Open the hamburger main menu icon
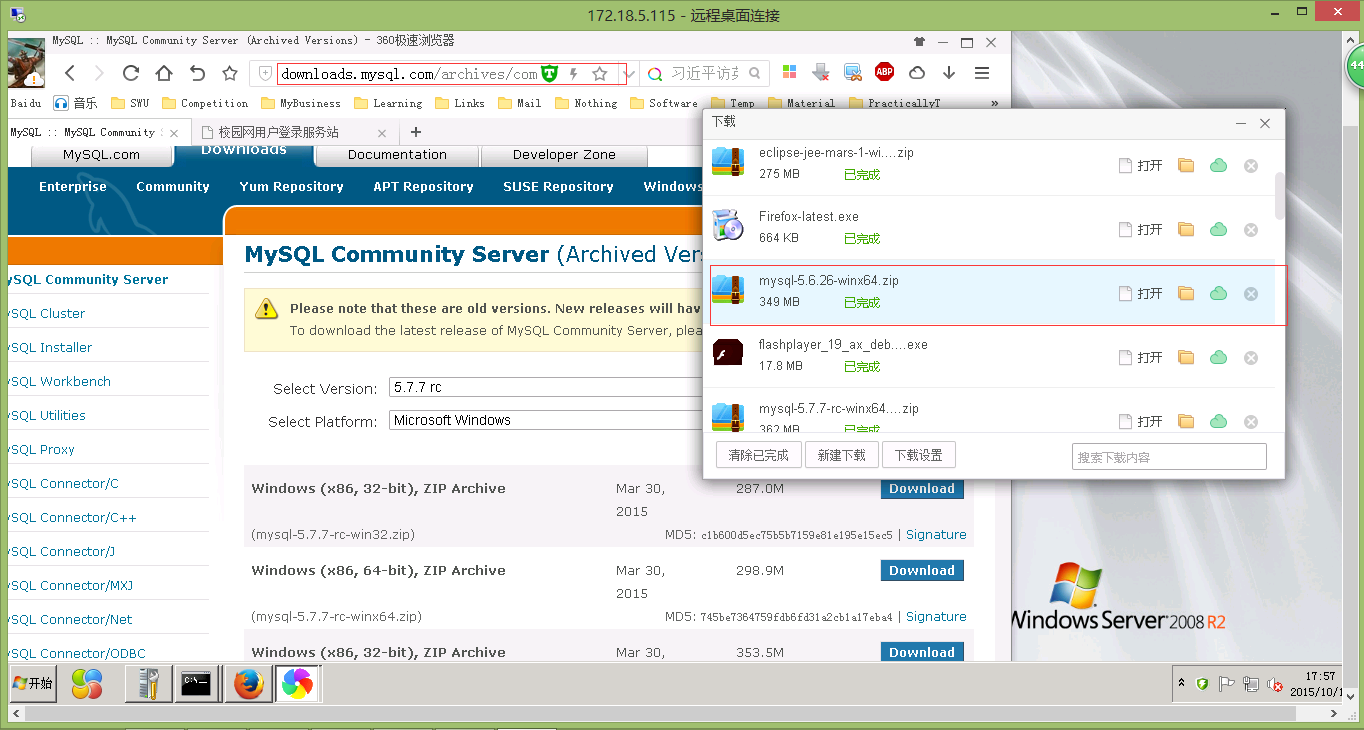The width and height of the screenshot is (1364, 730). [x=982, y=72]
